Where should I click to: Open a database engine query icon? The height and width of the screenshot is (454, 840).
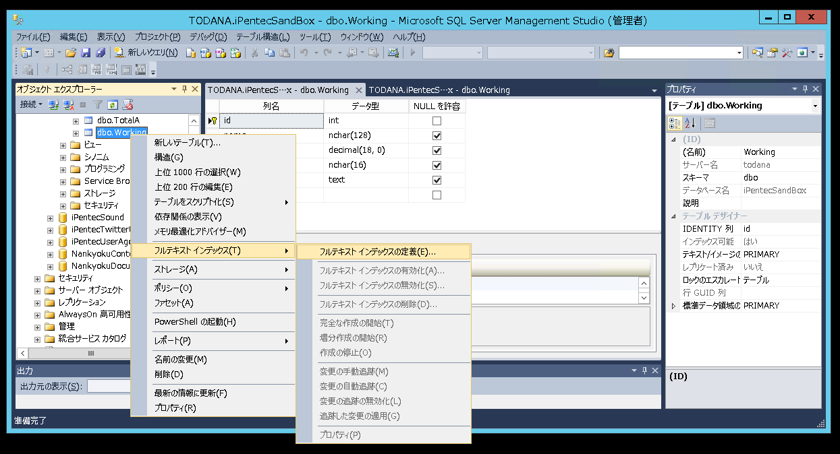coord(191,53)
